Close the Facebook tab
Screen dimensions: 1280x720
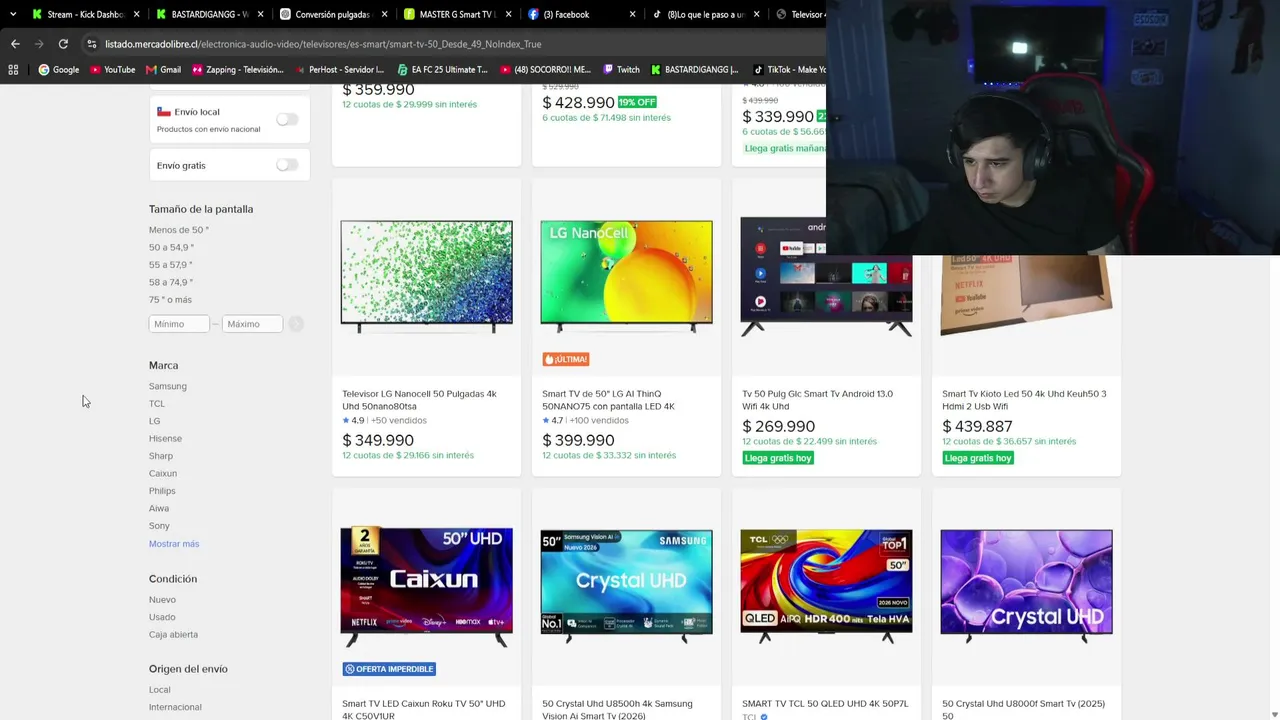tap(632, 14)
